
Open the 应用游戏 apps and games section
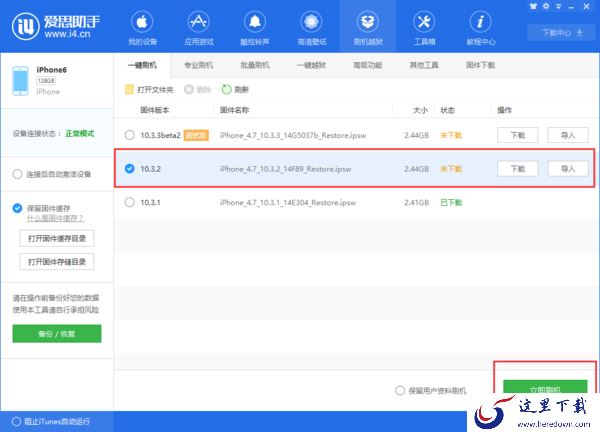198,27
